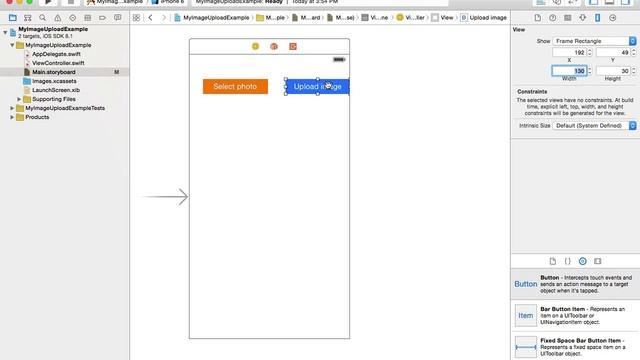Show the Object library
The width and height of the screenshot is (640, 360).
(582, 261)
